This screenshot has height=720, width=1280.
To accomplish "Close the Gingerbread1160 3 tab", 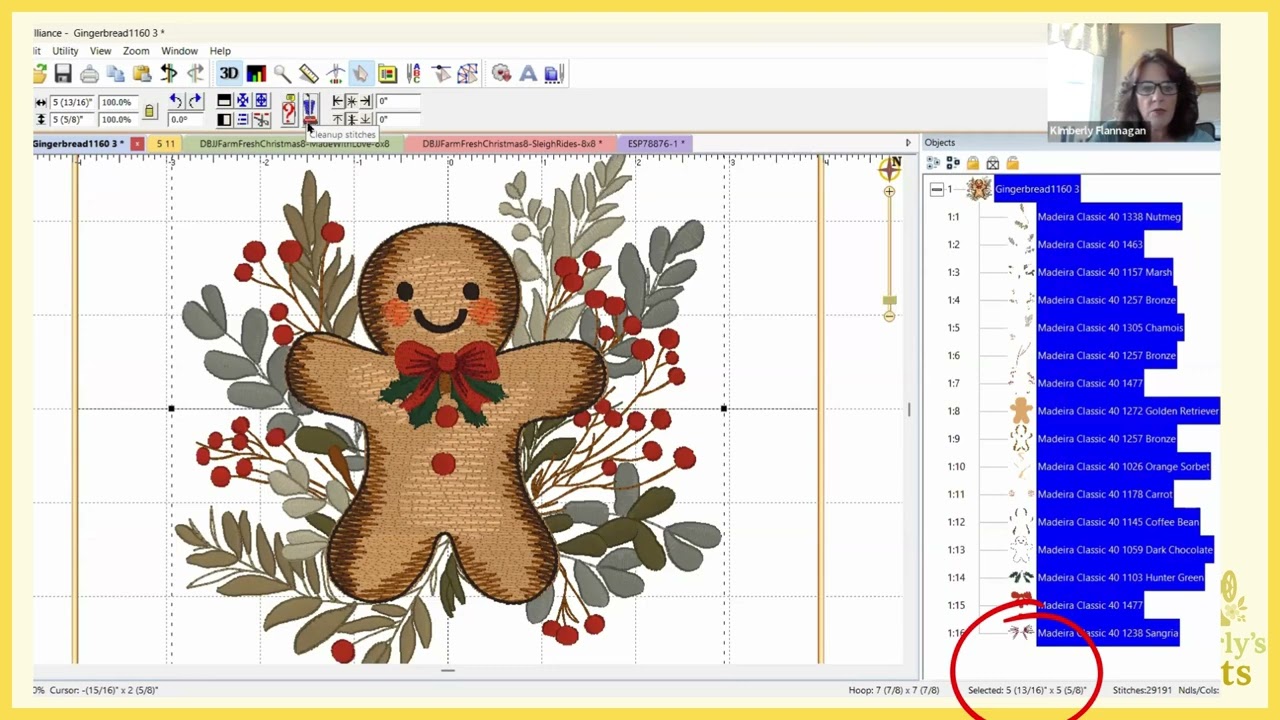I will (x=137, y=144).
